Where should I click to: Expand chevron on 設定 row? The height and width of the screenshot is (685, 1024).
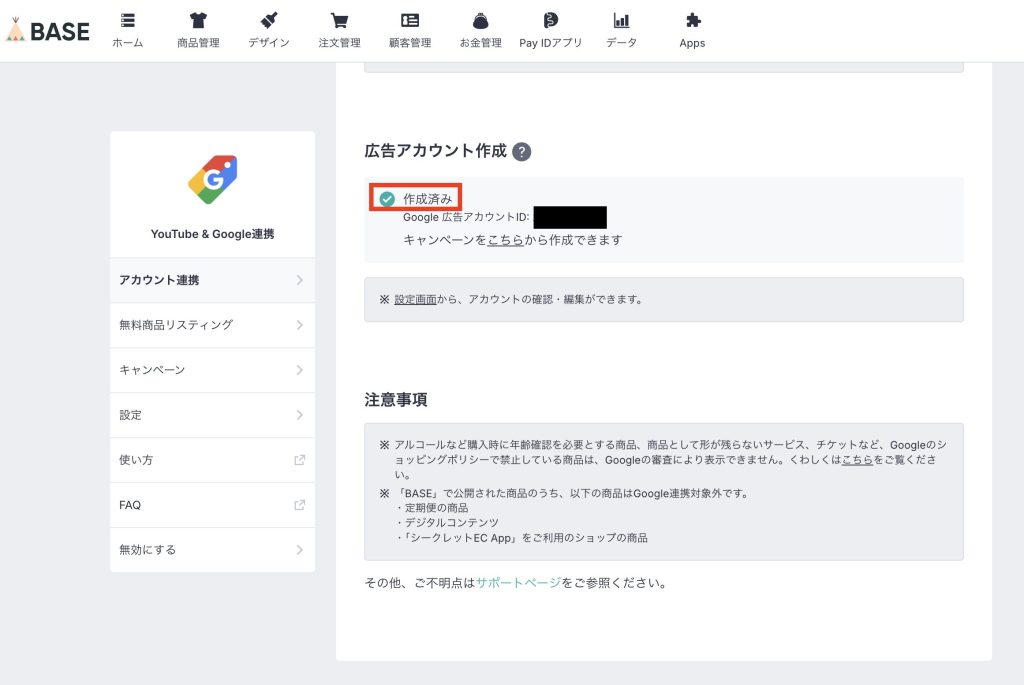coord(300,415)
